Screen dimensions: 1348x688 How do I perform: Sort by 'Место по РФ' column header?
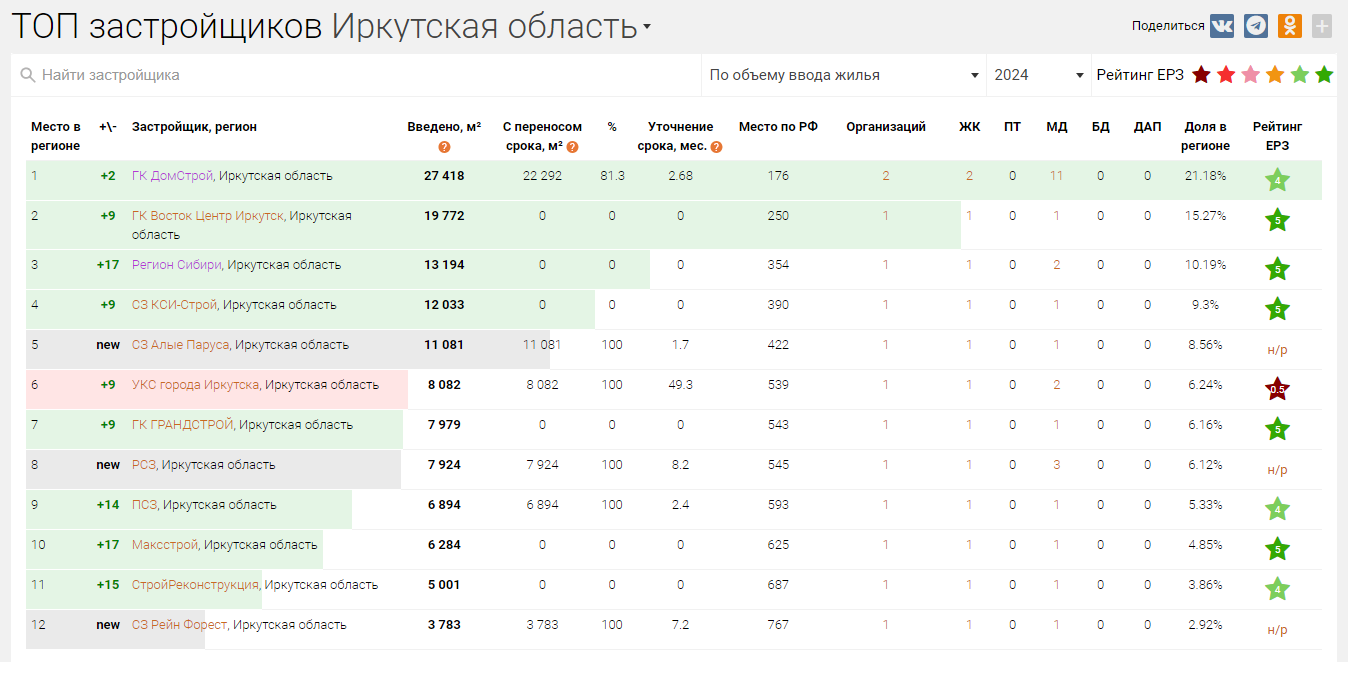point(778,127)
